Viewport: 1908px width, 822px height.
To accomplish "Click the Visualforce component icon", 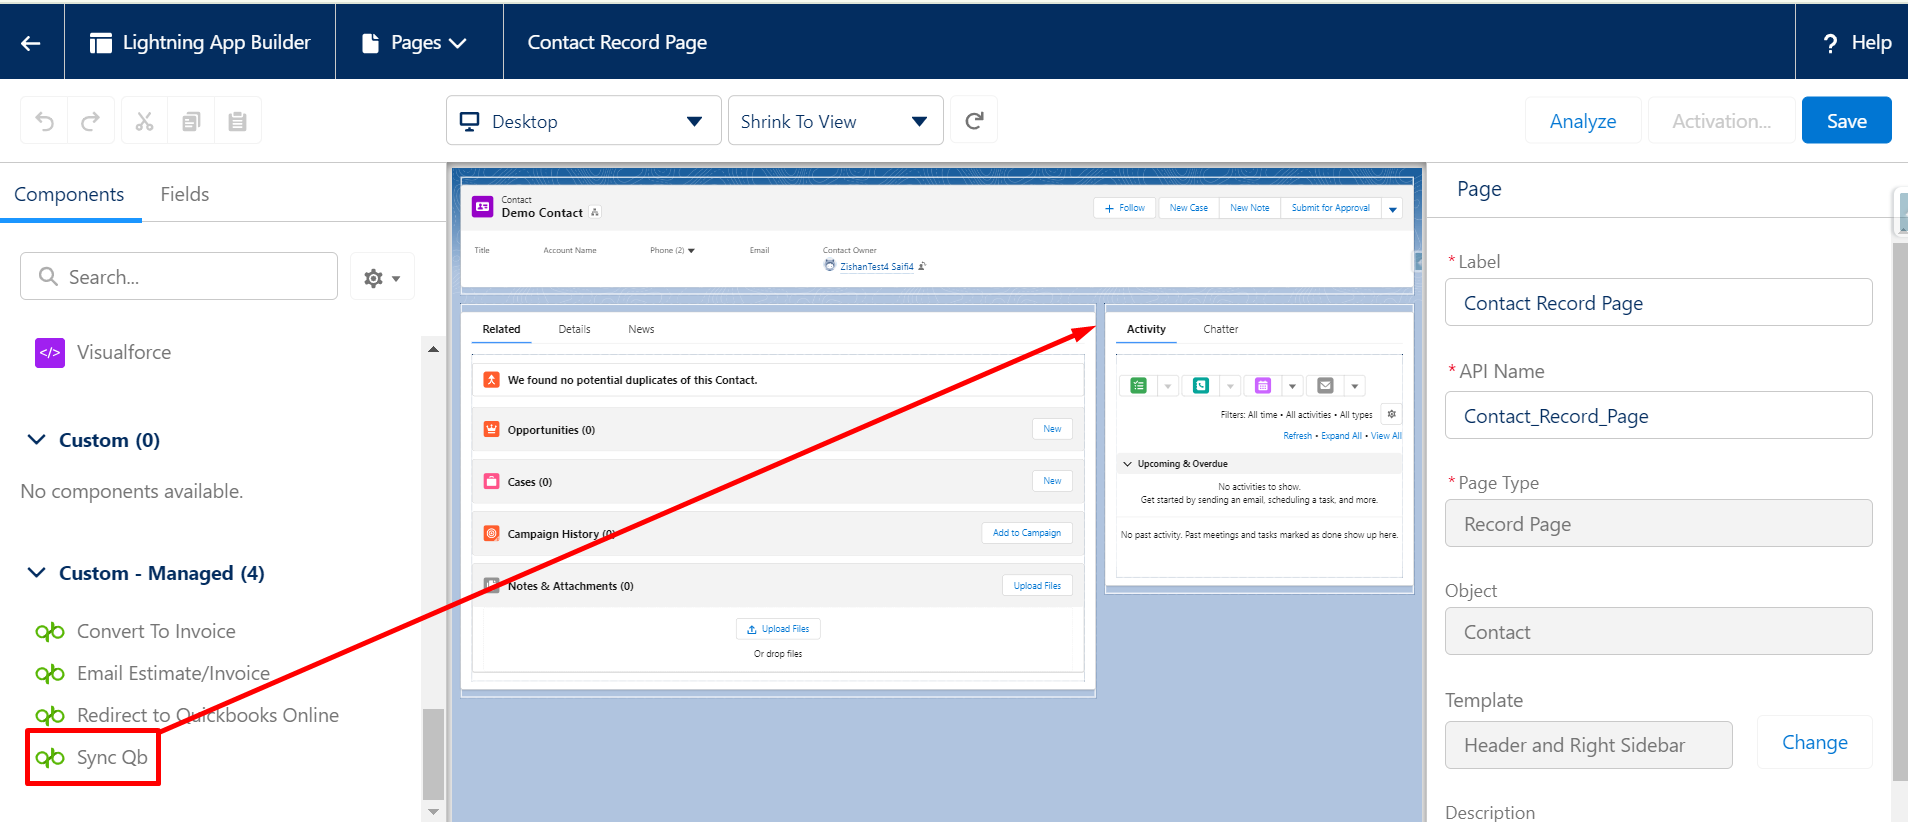I will point(50,352).
